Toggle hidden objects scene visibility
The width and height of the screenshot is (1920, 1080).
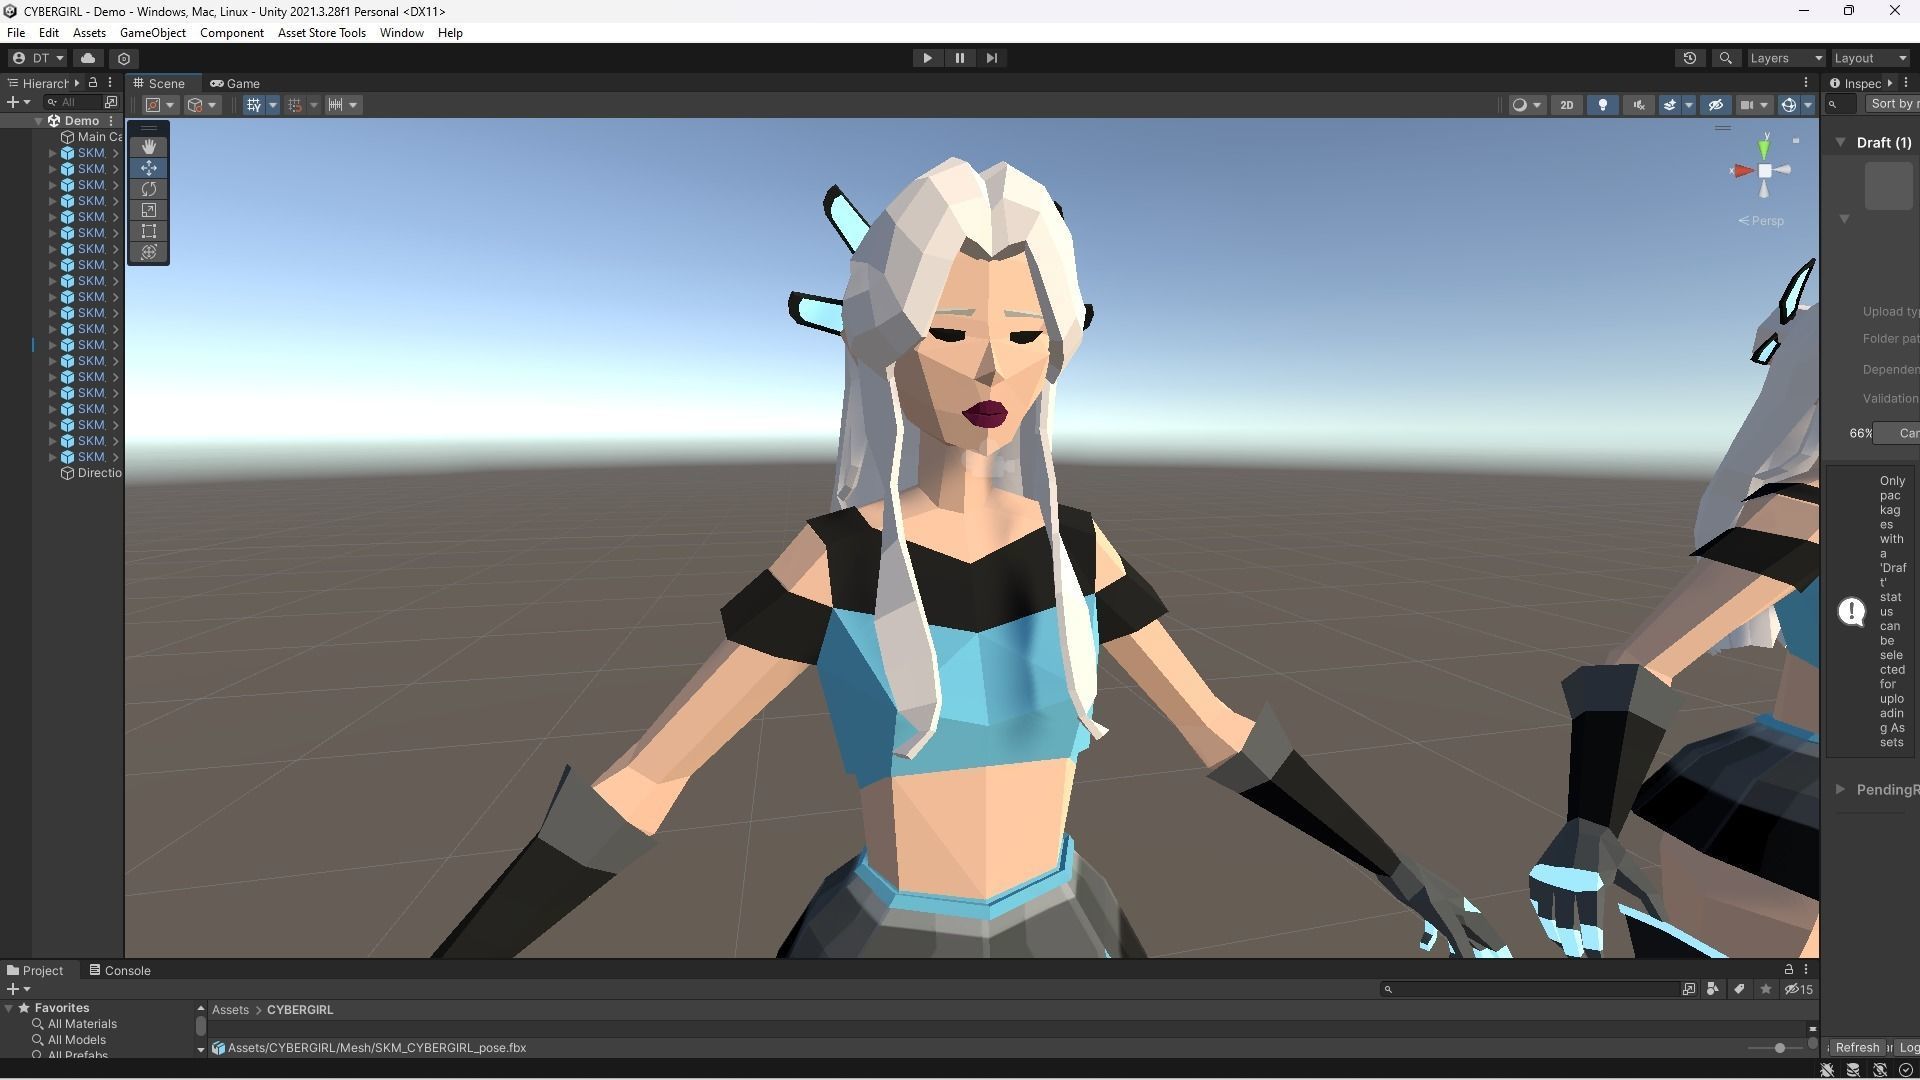click(1716, 105)
